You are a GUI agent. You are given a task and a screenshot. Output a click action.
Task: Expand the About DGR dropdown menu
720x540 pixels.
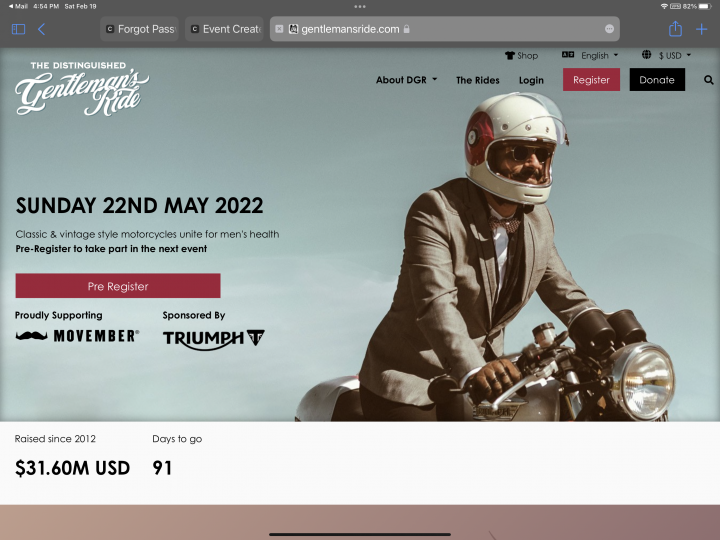point(406,80)
